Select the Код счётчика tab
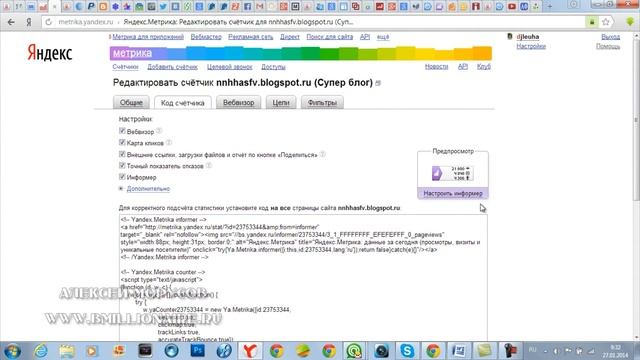This screenshot has height=360, width=640. 182,103
